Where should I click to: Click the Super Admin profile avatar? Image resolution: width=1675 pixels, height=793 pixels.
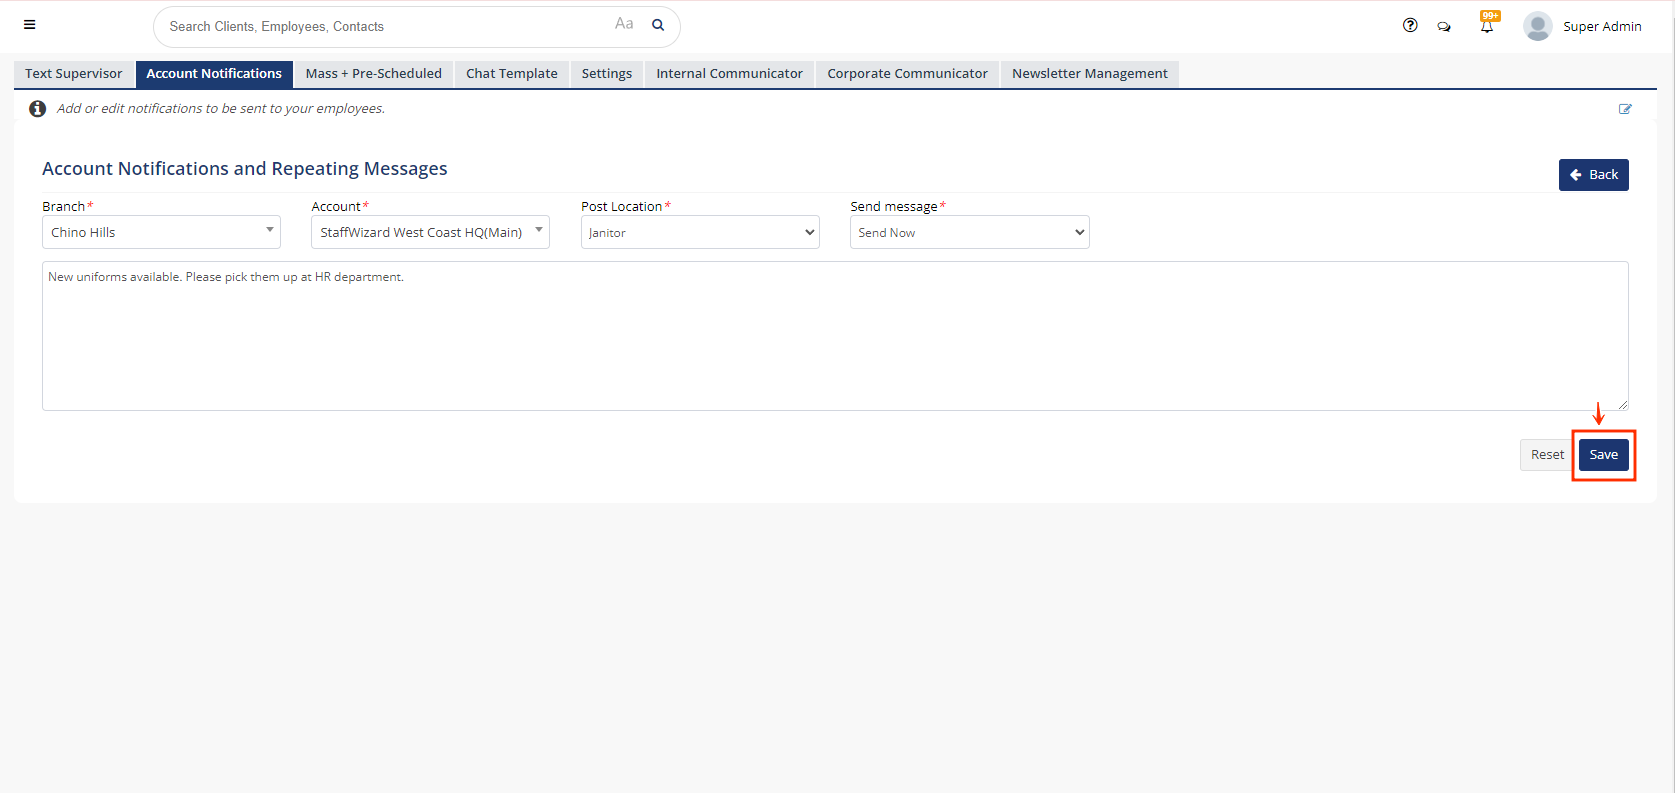point(1537,26)
